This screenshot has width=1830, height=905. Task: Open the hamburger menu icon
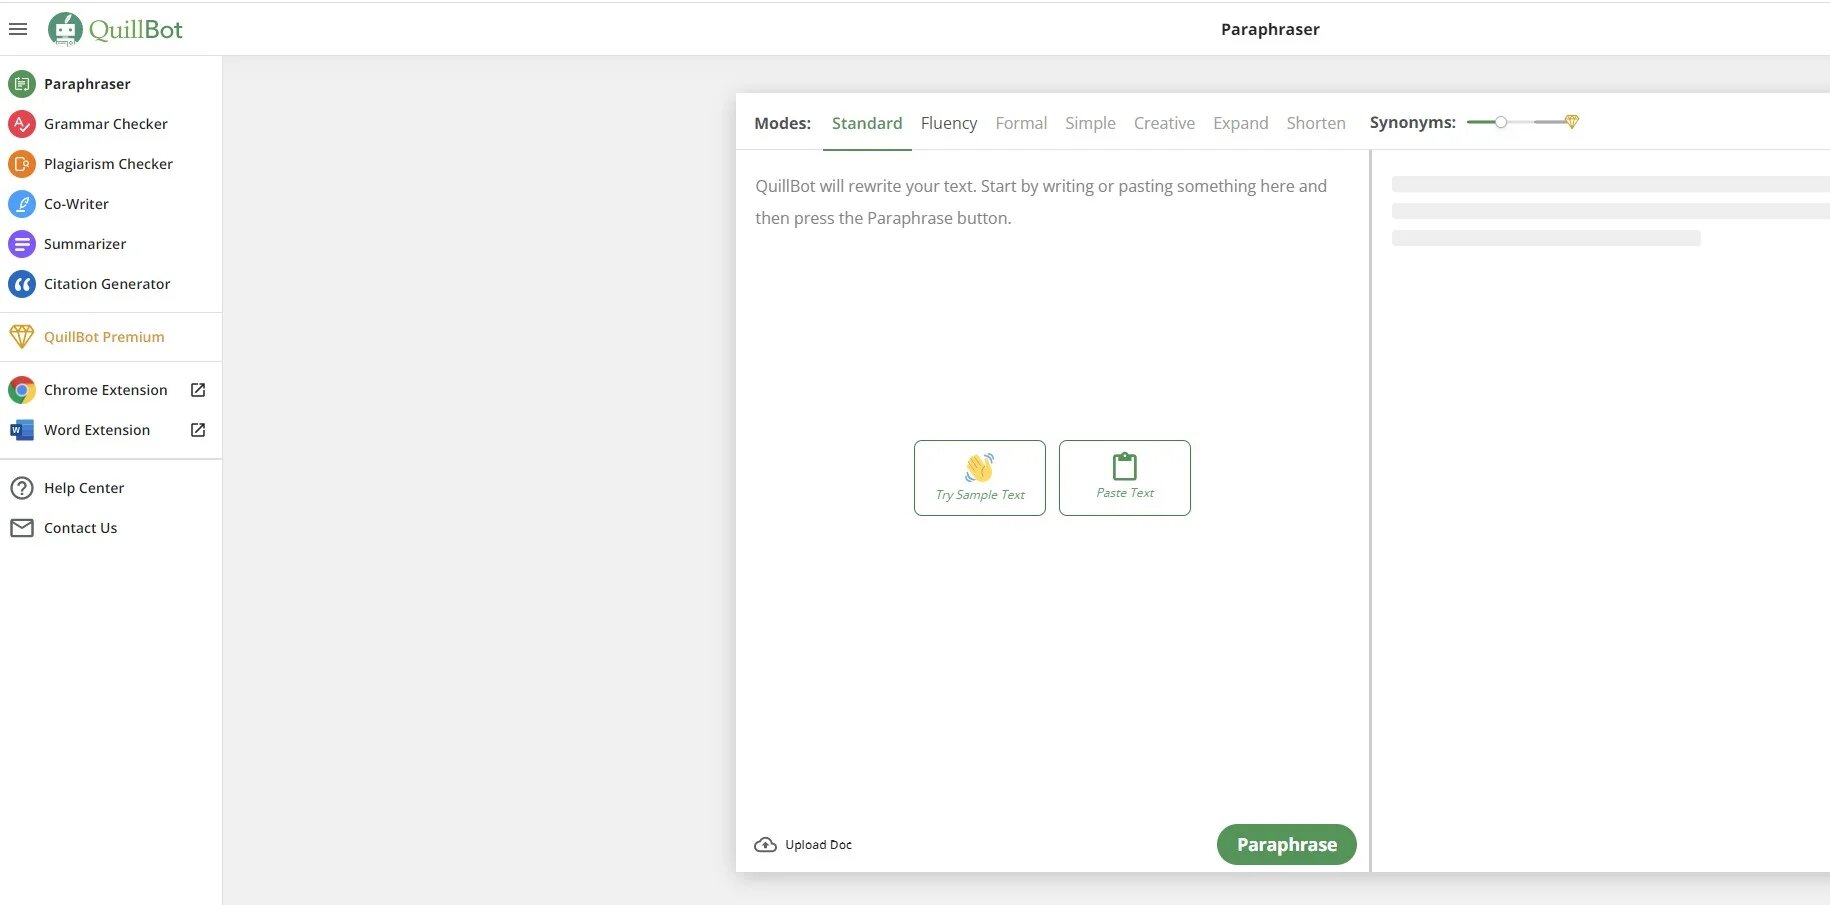point(18,29)
